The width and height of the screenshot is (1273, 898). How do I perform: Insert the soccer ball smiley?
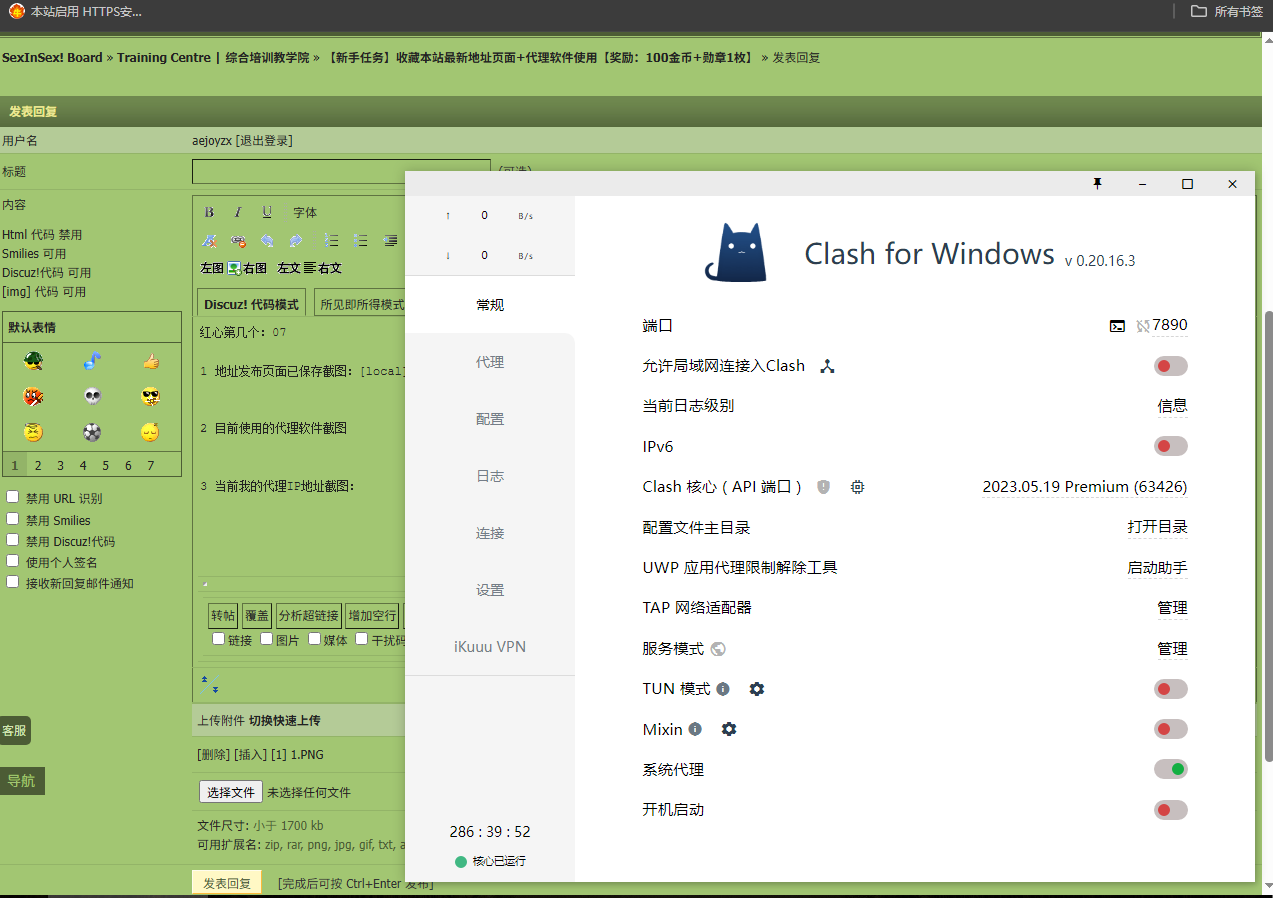93,433
